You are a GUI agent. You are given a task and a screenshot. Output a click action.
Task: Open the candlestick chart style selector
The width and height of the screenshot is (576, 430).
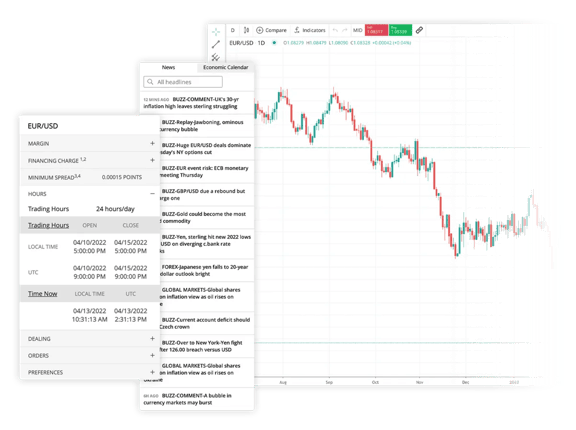pyautogui.click(x=246, y=30)
